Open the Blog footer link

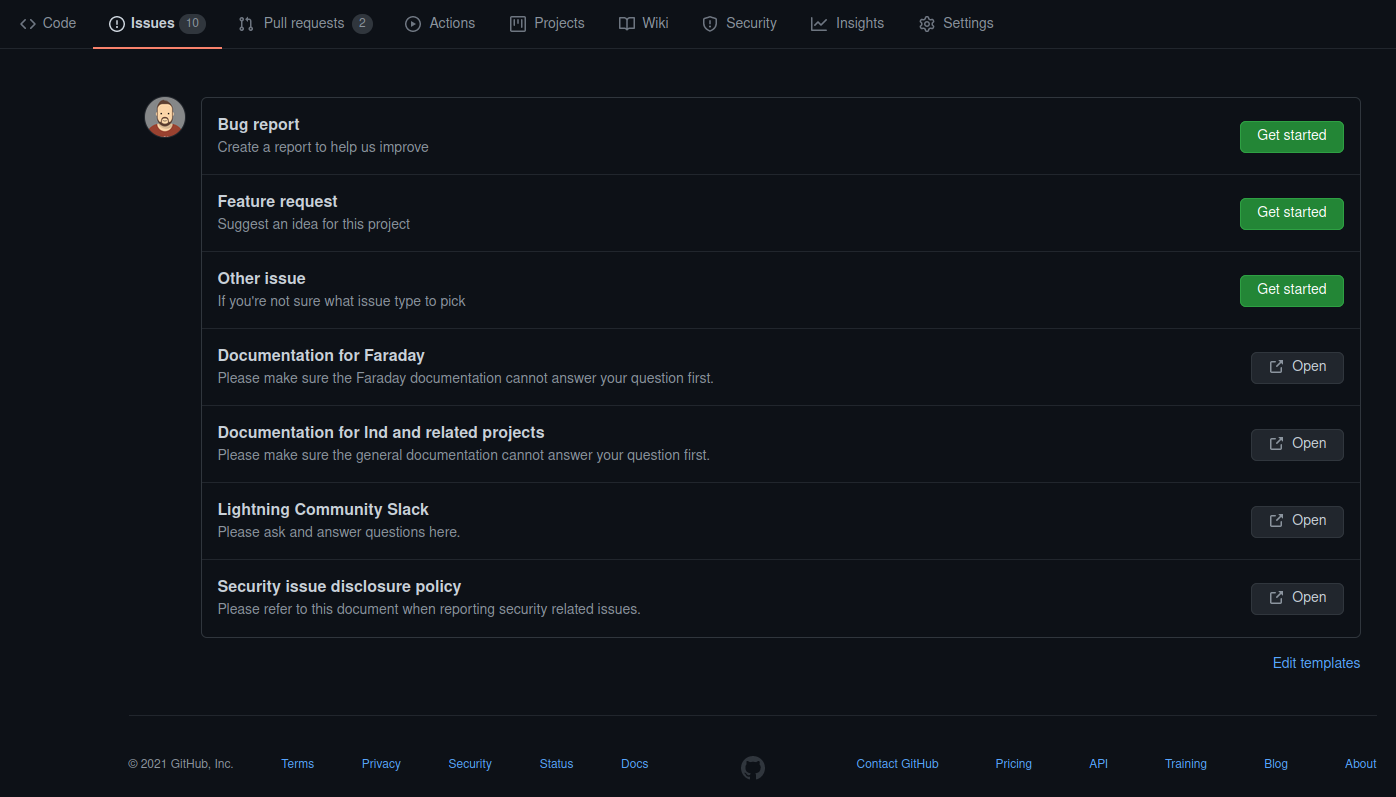(1275, 764)
